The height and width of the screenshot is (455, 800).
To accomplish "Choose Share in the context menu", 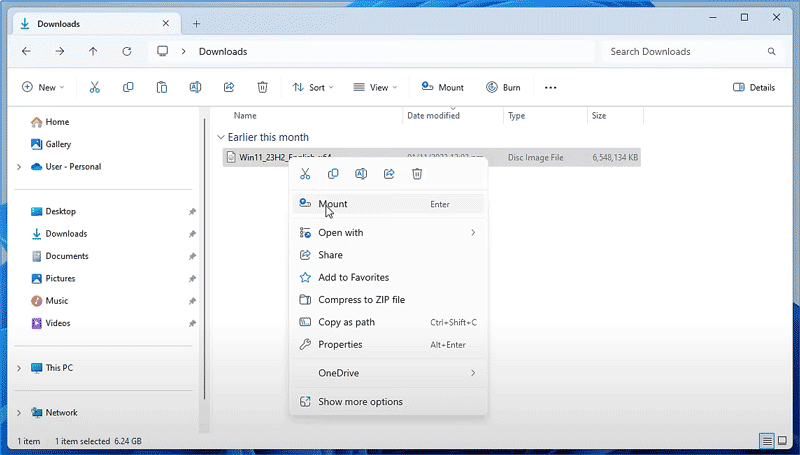I will 388,255.
